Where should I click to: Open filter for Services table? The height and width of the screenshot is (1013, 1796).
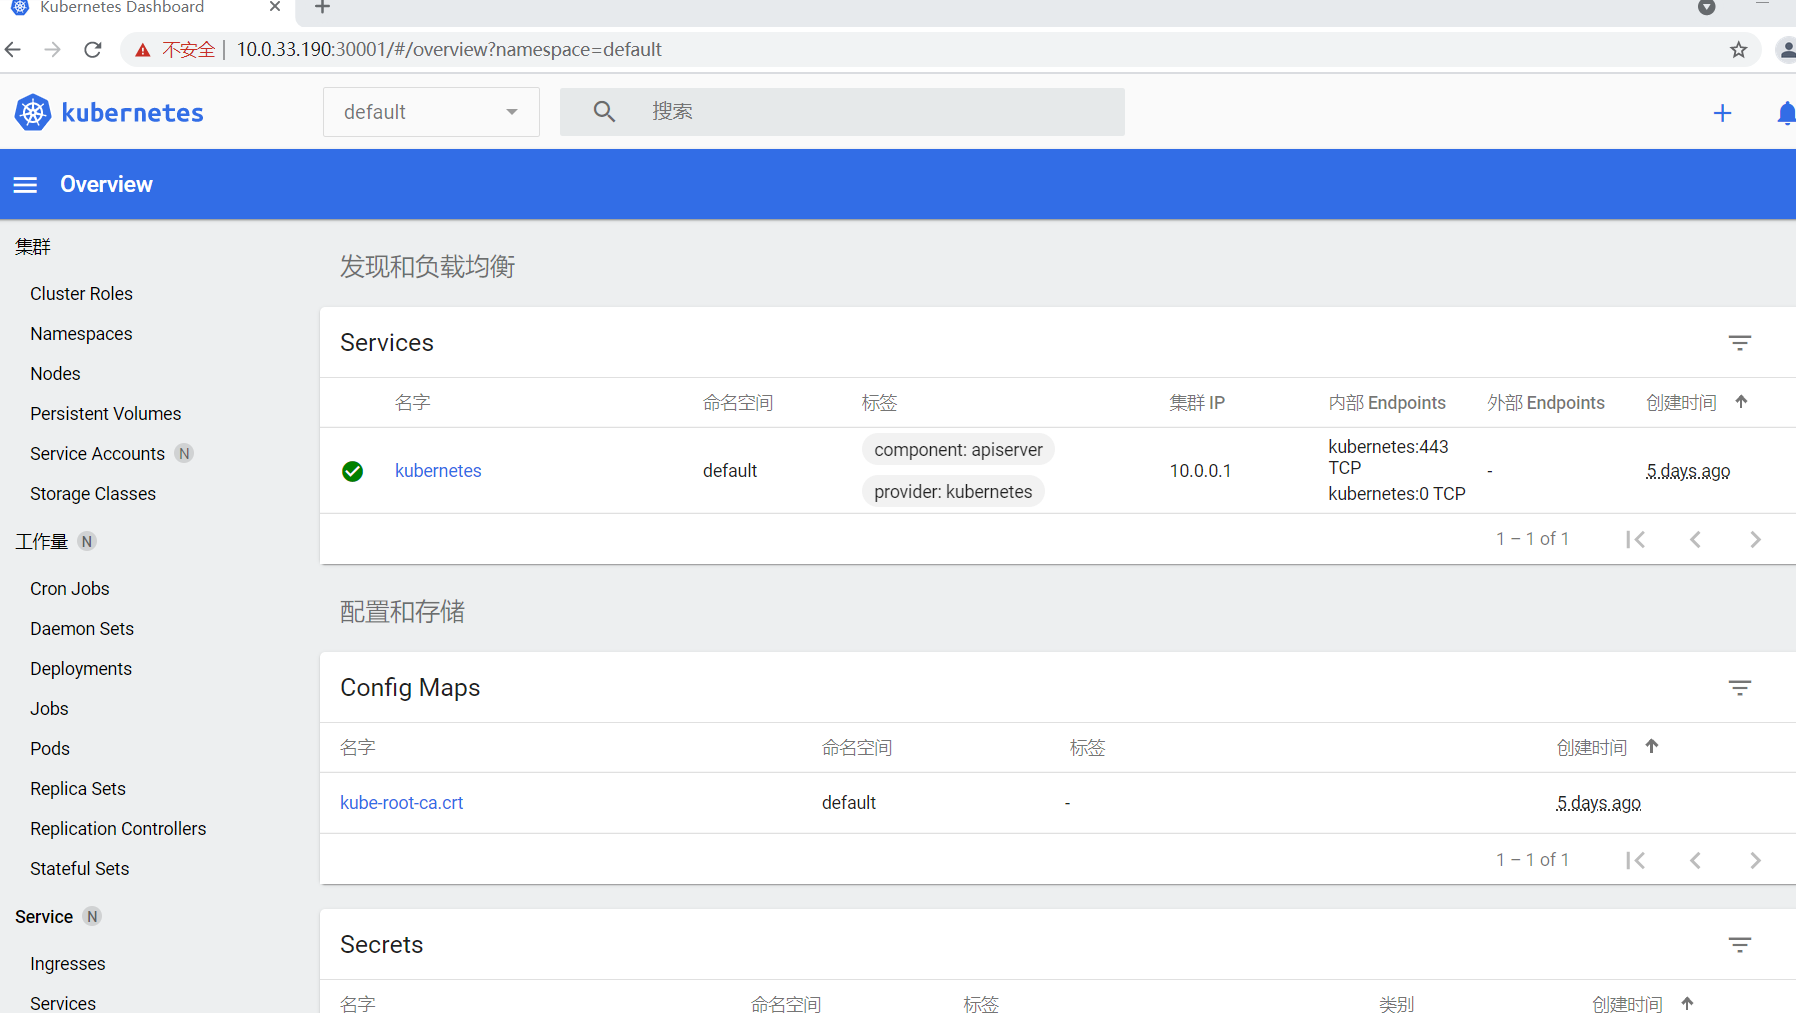point(1740,343)
